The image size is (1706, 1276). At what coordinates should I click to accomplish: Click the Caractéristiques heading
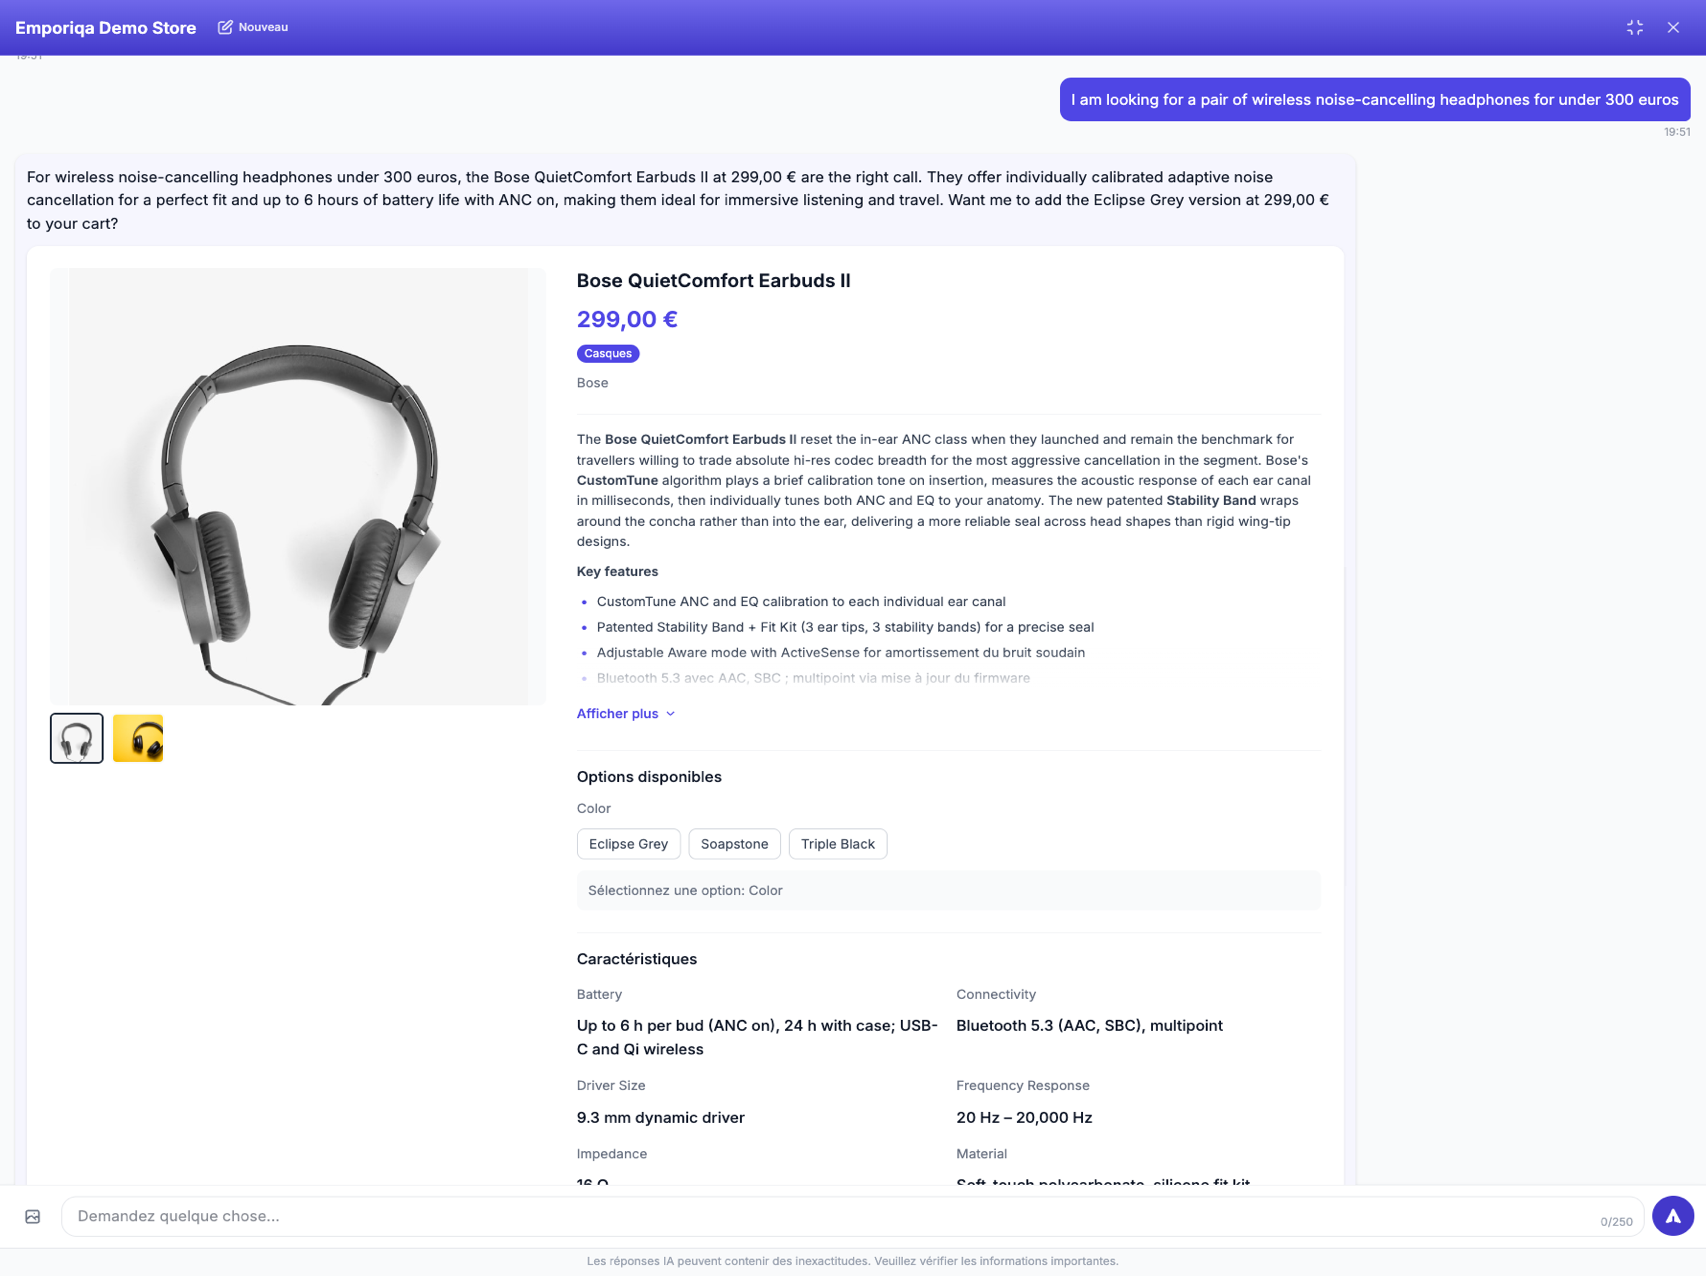tap(637, 959)
